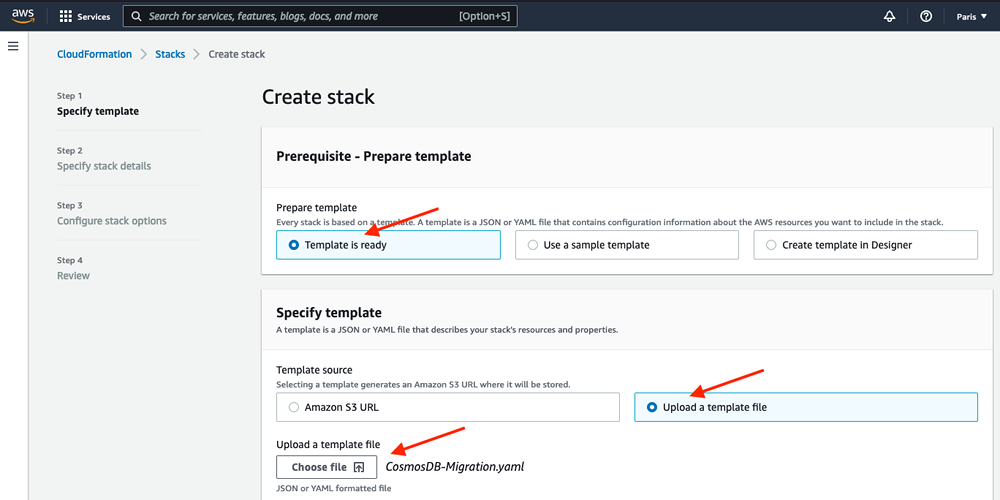Click the Choose file button
Image resolution: width=1000 pixels, height=500 pixels.
pyautogui.click(x=327, y=467)
